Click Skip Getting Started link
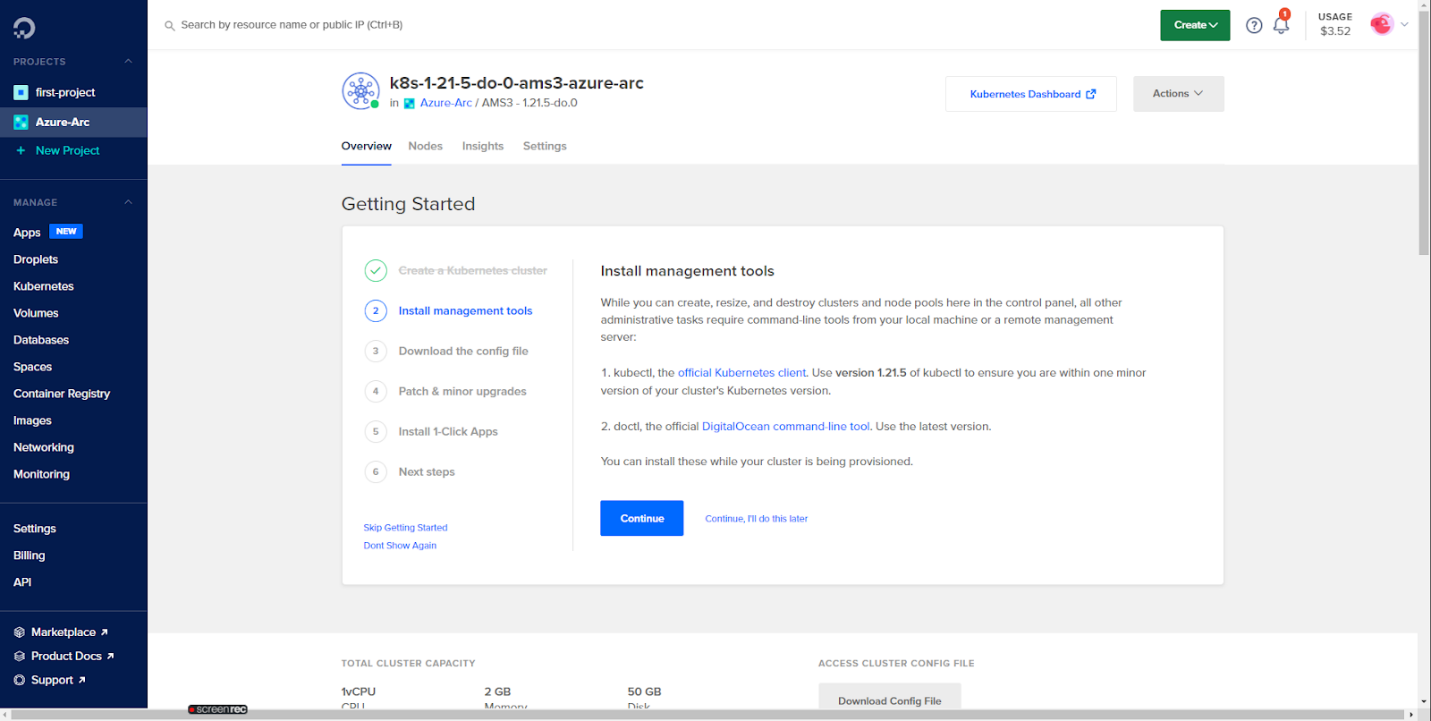1431x721 pixels. (405, 527)
